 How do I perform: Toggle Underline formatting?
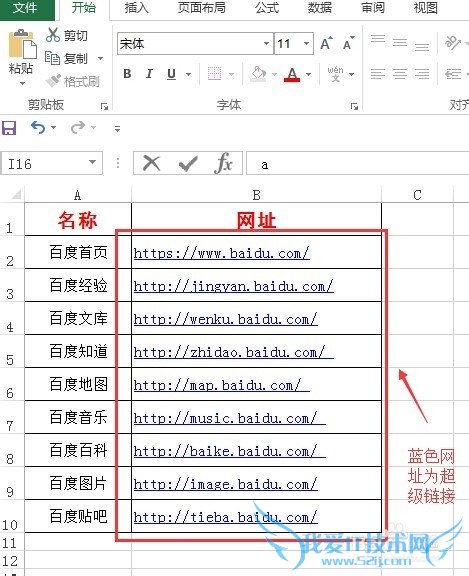[171, 74]
